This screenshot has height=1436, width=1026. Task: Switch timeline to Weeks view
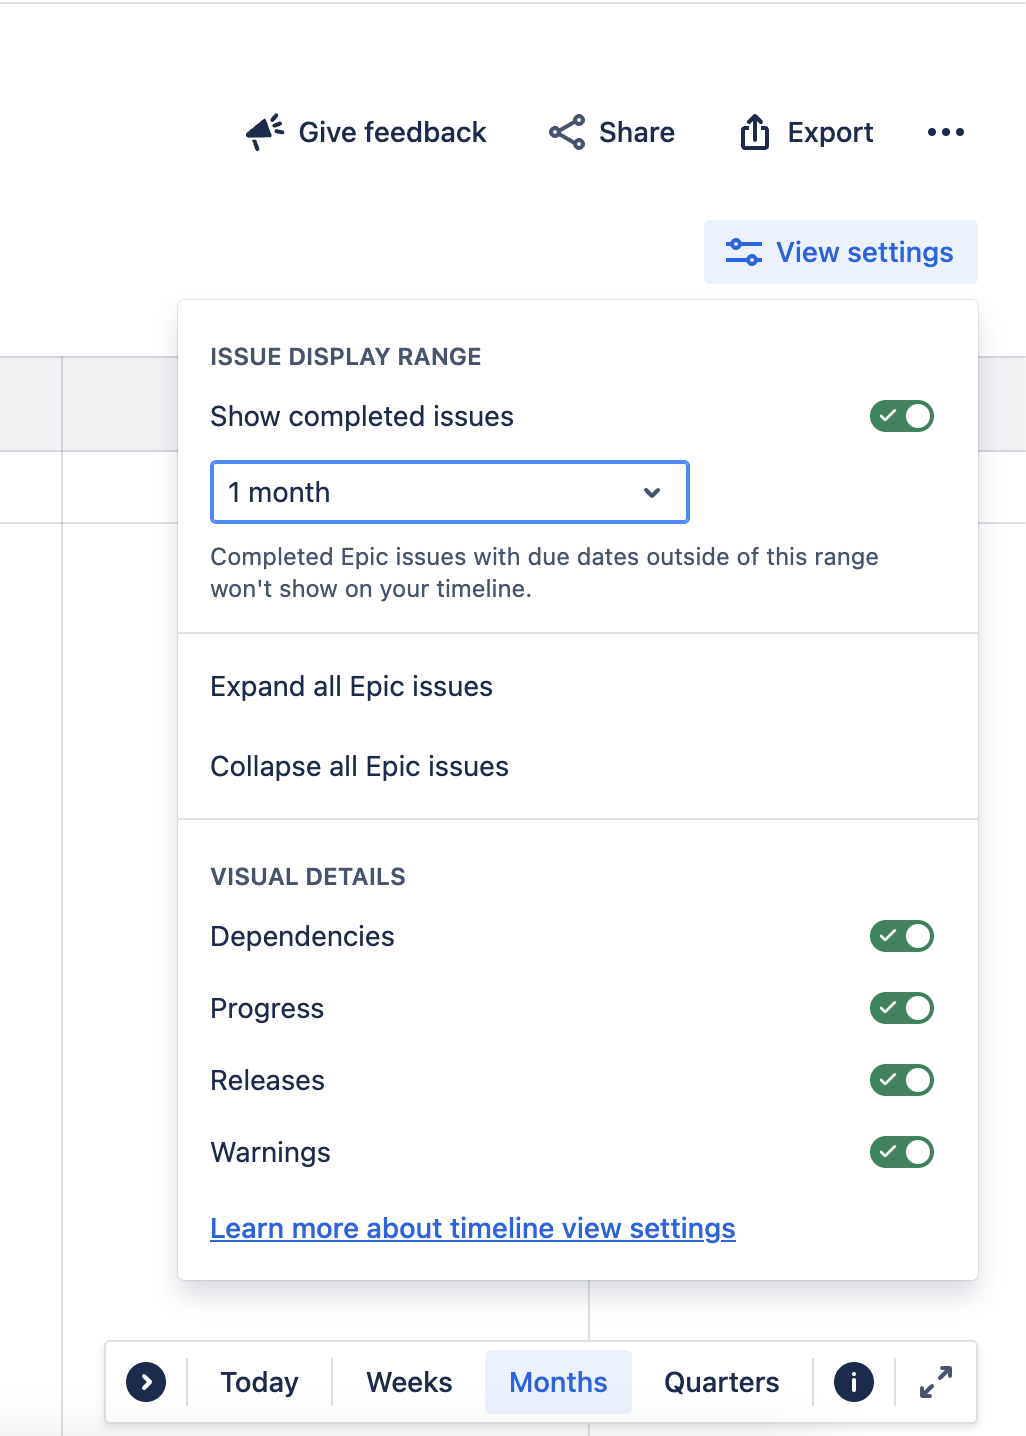pyautogui.click(x=409, y=1382)
